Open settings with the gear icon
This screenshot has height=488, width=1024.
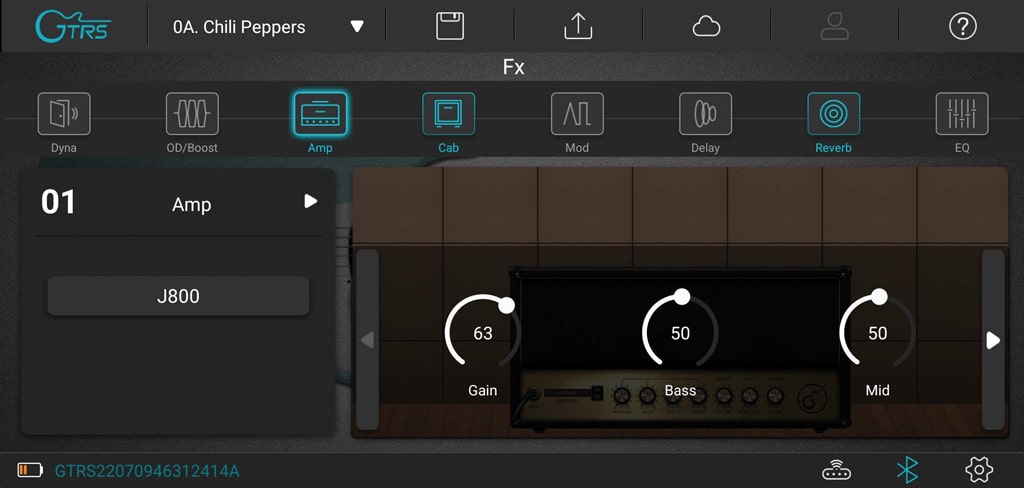coord(979,470)
